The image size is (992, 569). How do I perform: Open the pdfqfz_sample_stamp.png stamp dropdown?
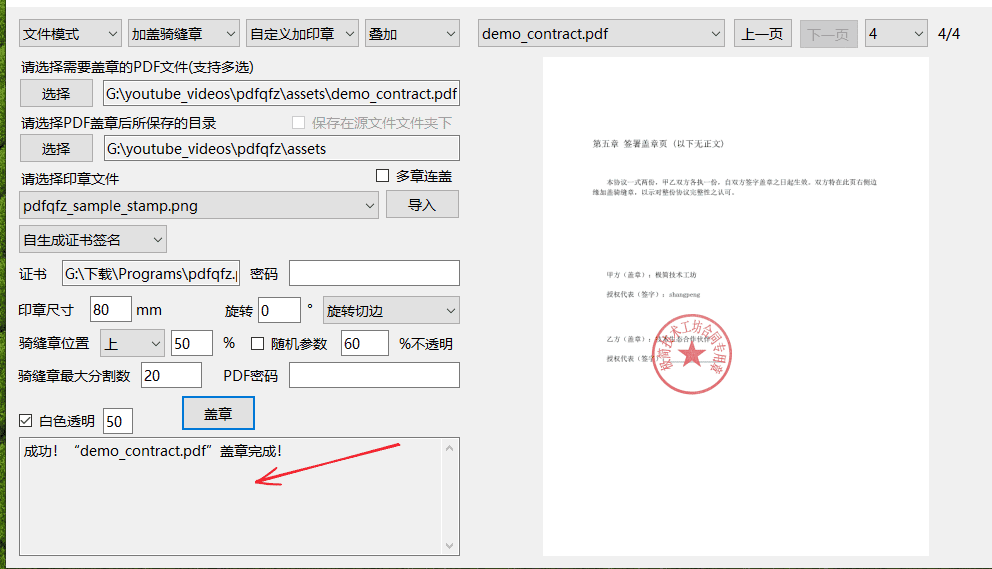(199, 206)
